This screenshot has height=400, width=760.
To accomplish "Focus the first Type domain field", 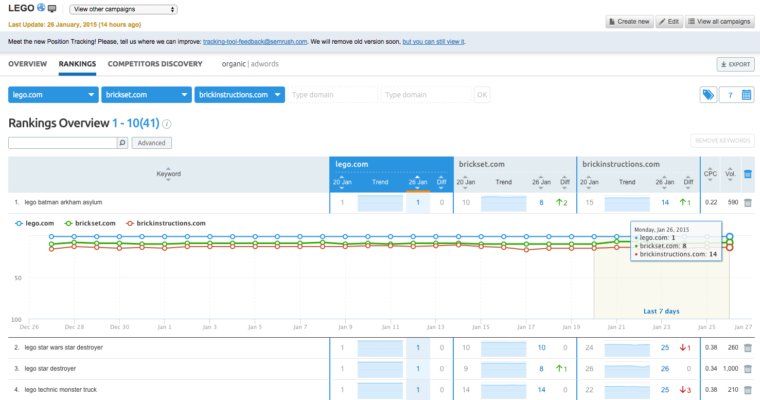I will [x=332, y=95].
